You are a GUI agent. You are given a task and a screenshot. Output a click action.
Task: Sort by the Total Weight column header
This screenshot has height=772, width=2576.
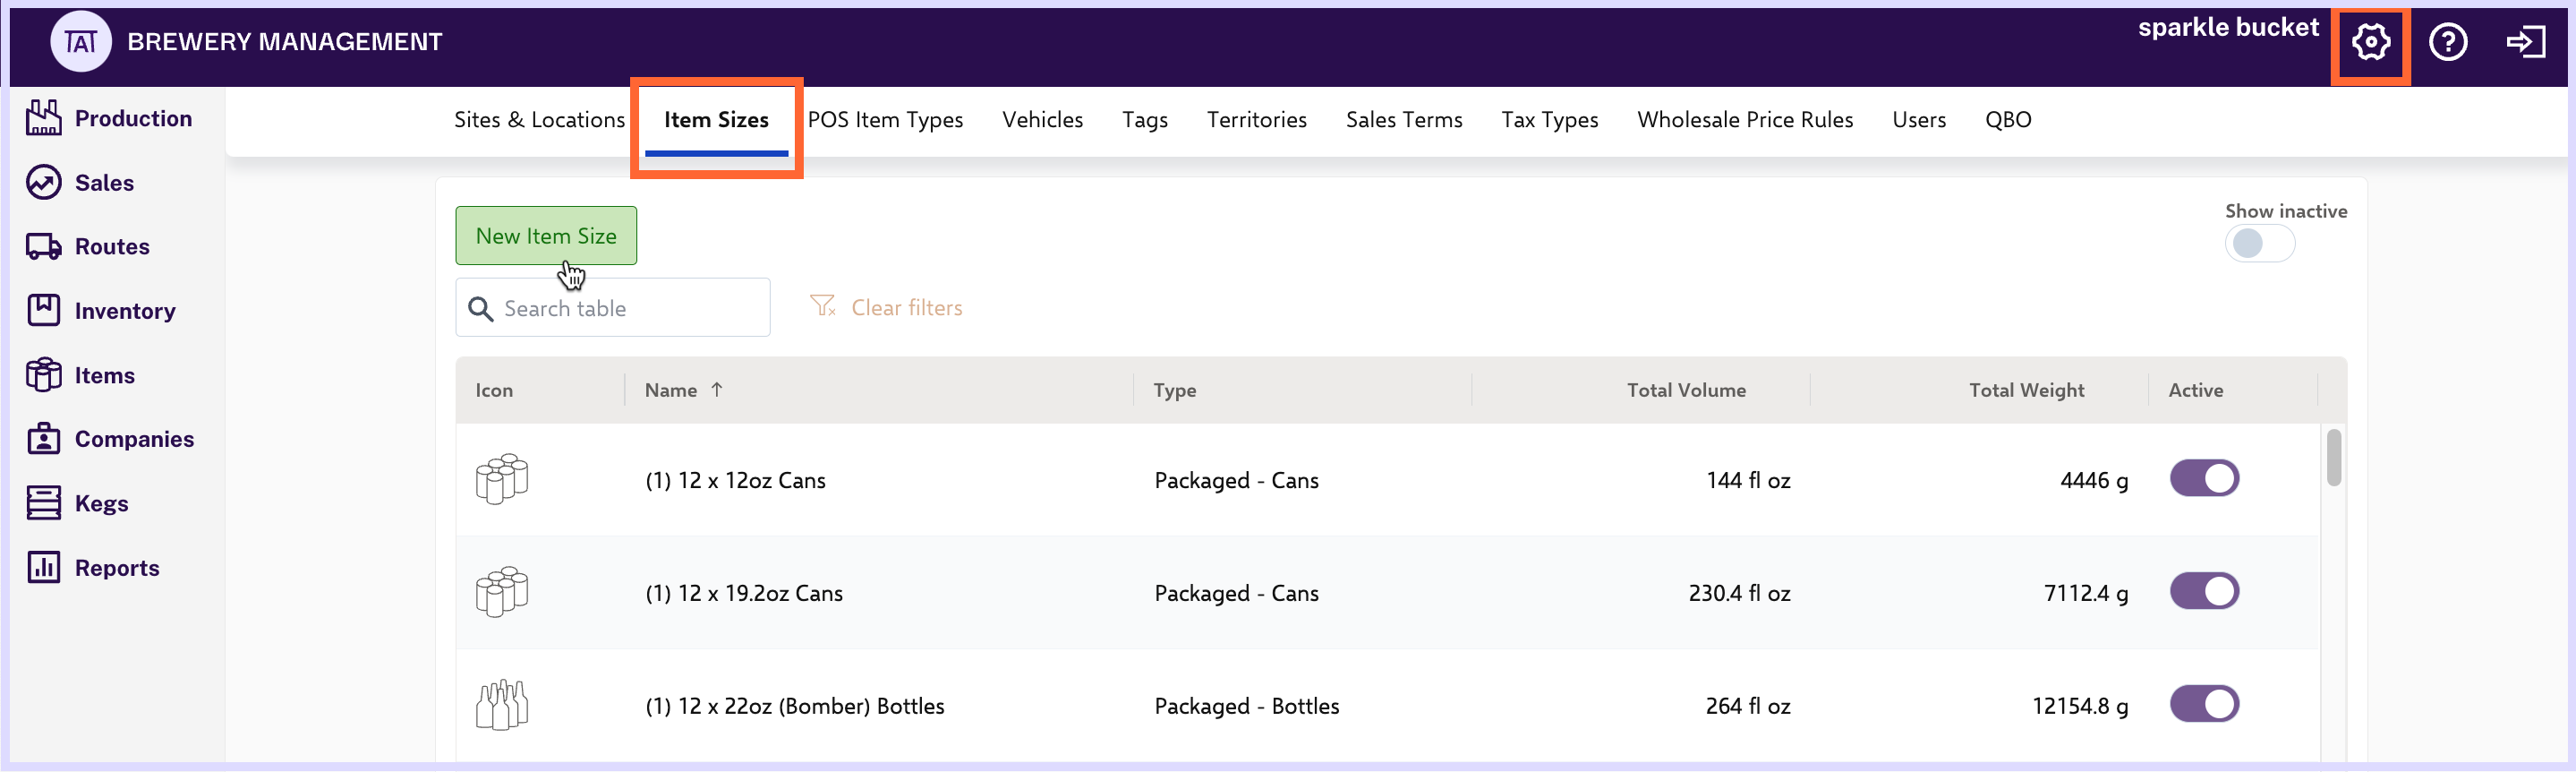(x=2026, y=390)
